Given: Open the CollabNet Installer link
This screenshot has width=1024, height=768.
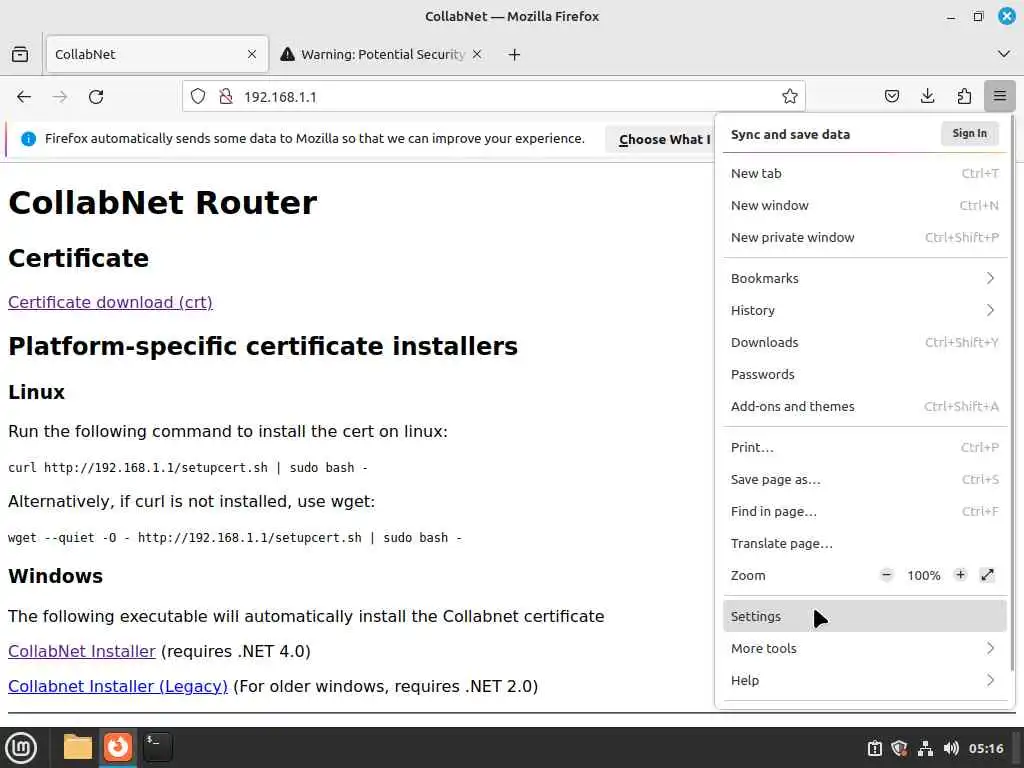Looking at the screenshot, I should pyautogui.click(x=82, y=651).
